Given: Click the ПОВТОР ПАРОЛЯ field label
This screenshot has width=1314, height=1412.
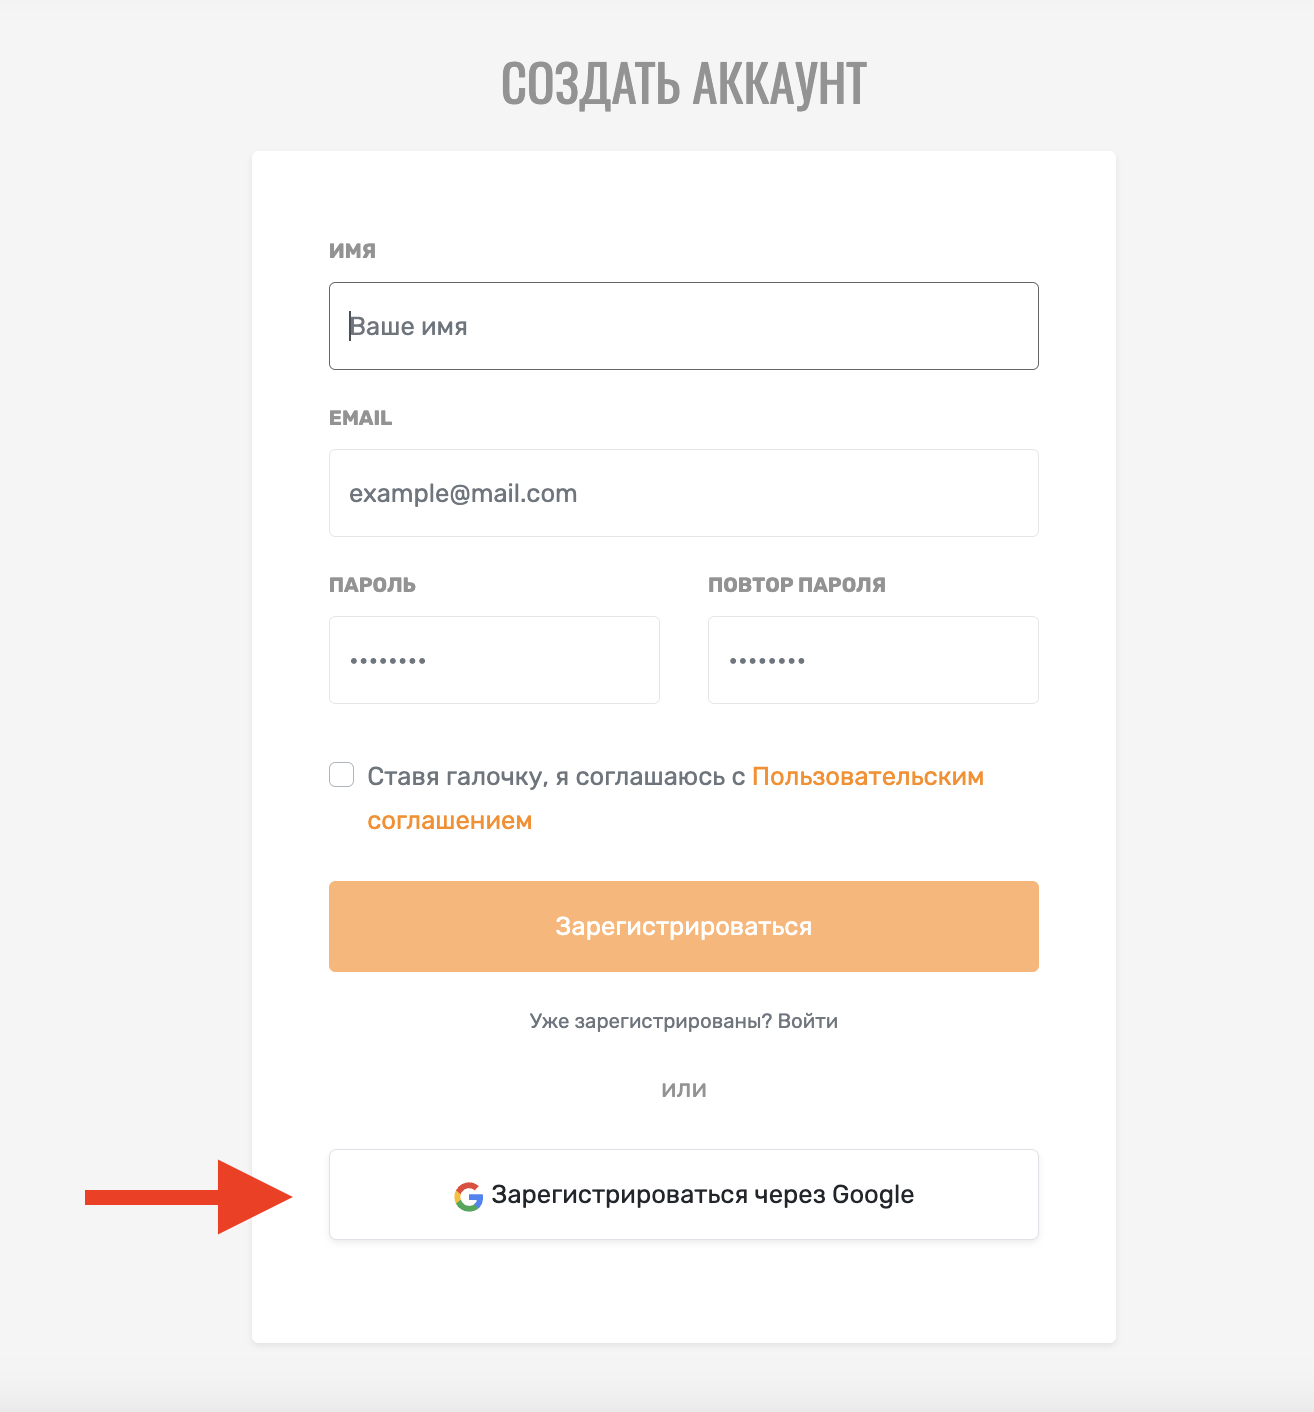Looking at the screenshot, I should [797, 585].
